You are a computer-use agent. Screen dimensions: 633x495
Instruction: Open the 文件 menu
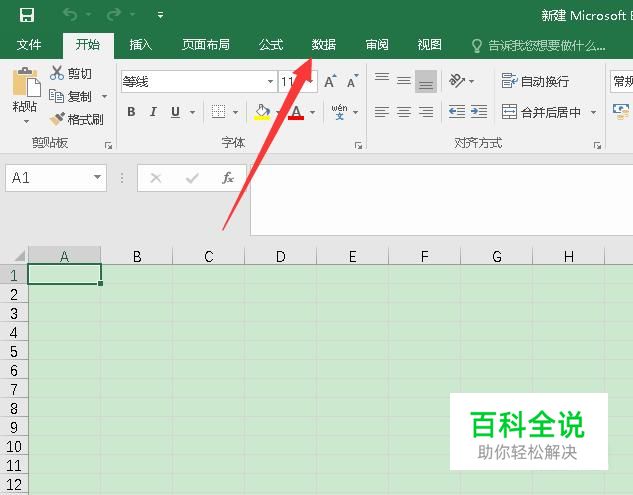[29, 44]
